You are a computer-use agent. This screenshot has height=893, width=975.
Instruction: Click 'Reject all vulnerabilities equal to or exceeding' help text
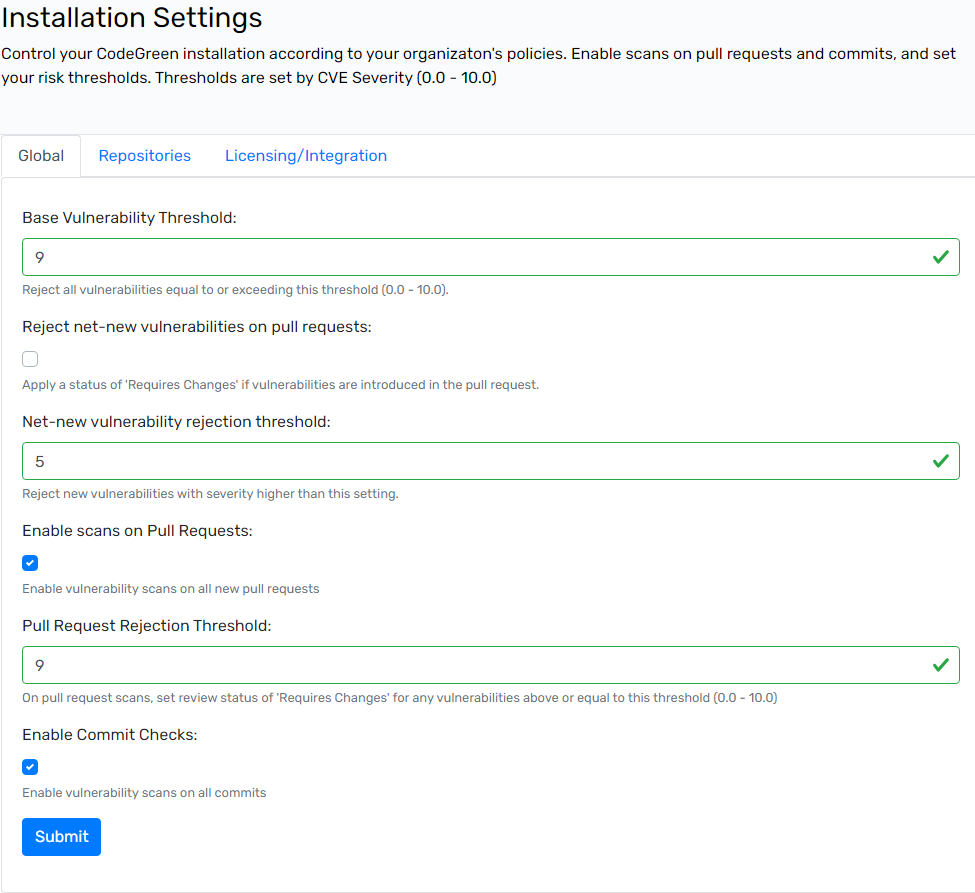(x=236, y=290)
